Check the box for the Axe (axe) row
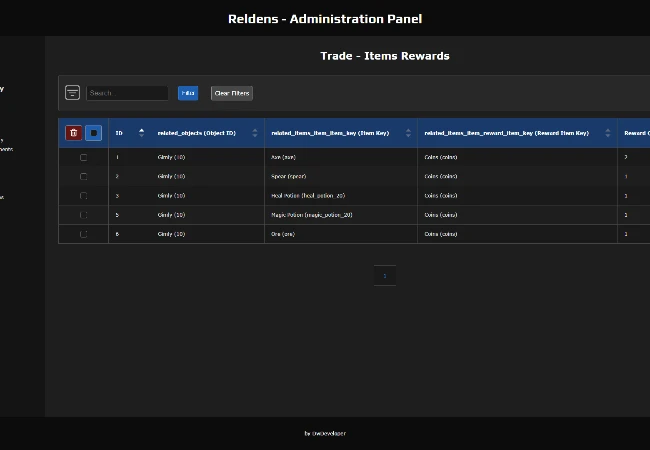Screen dimensions: 650x450 84,157
